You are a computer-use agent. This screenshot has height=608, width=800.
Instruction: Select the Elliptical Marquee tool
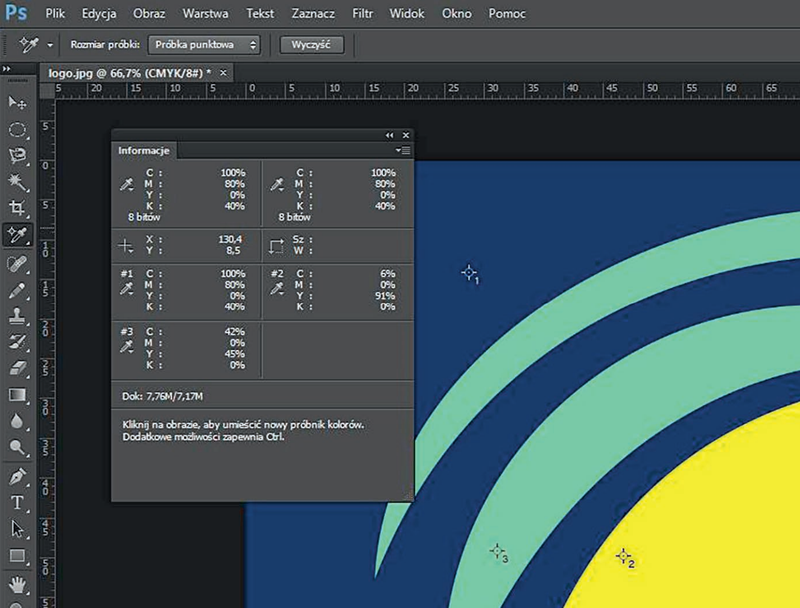point(18,130)
